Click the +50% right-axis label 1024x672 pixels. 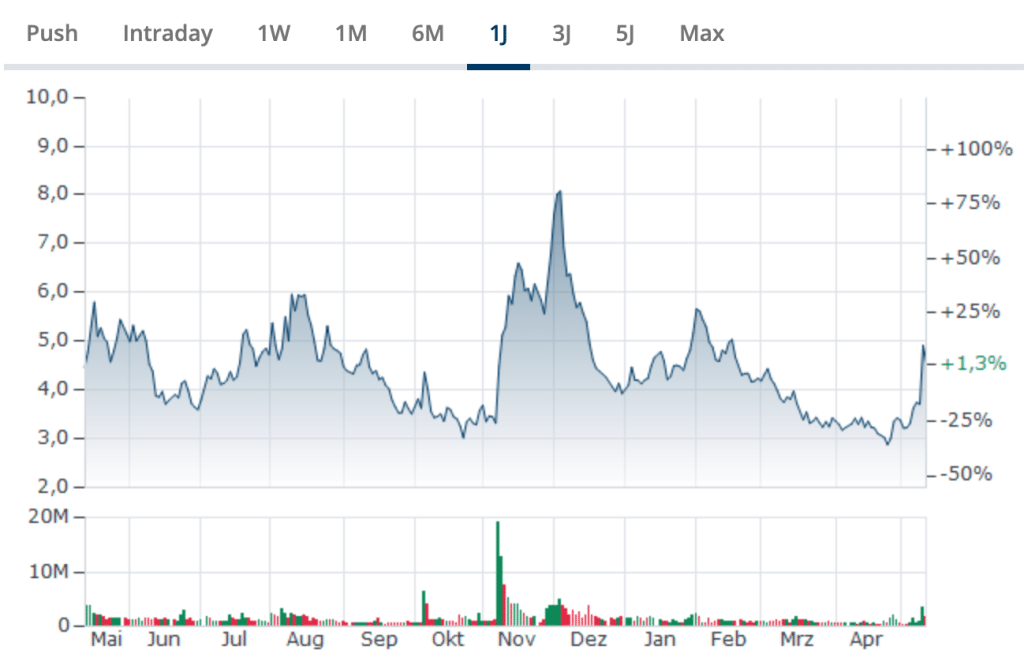click(970, 257)
